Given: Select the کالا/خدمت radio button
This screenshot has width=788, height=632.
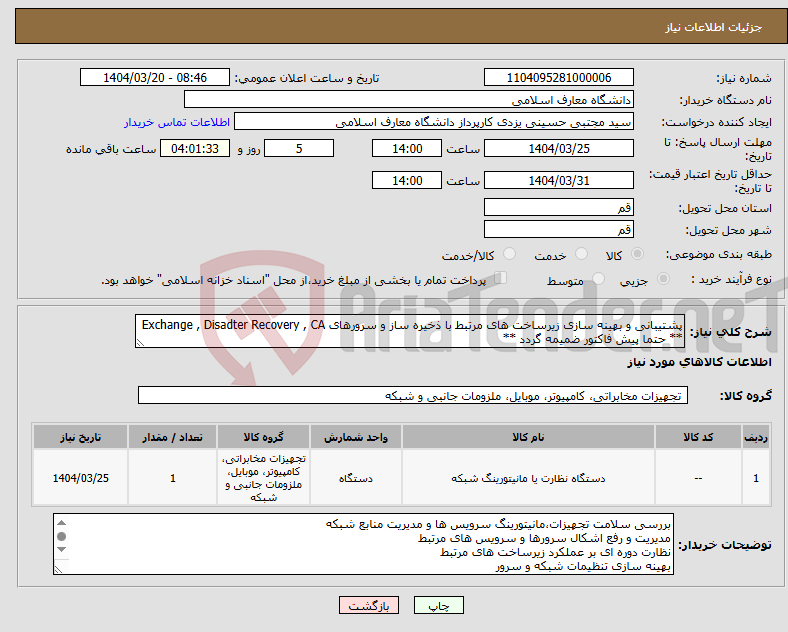Looking at the screenshot, I should pyautogui.click(x=509, y=254).
